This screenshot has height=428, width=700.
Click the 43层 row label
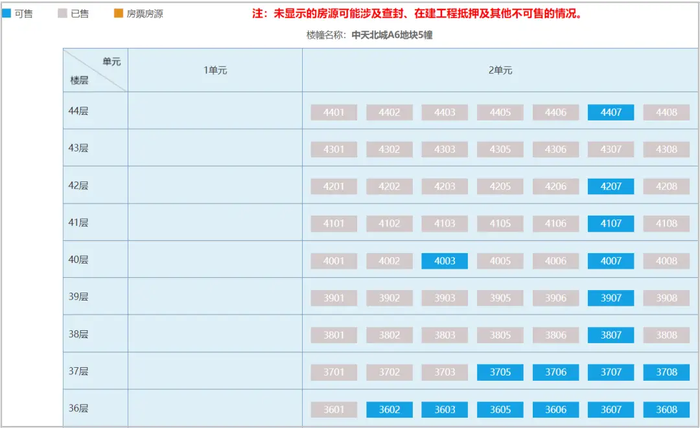[78, 148]
